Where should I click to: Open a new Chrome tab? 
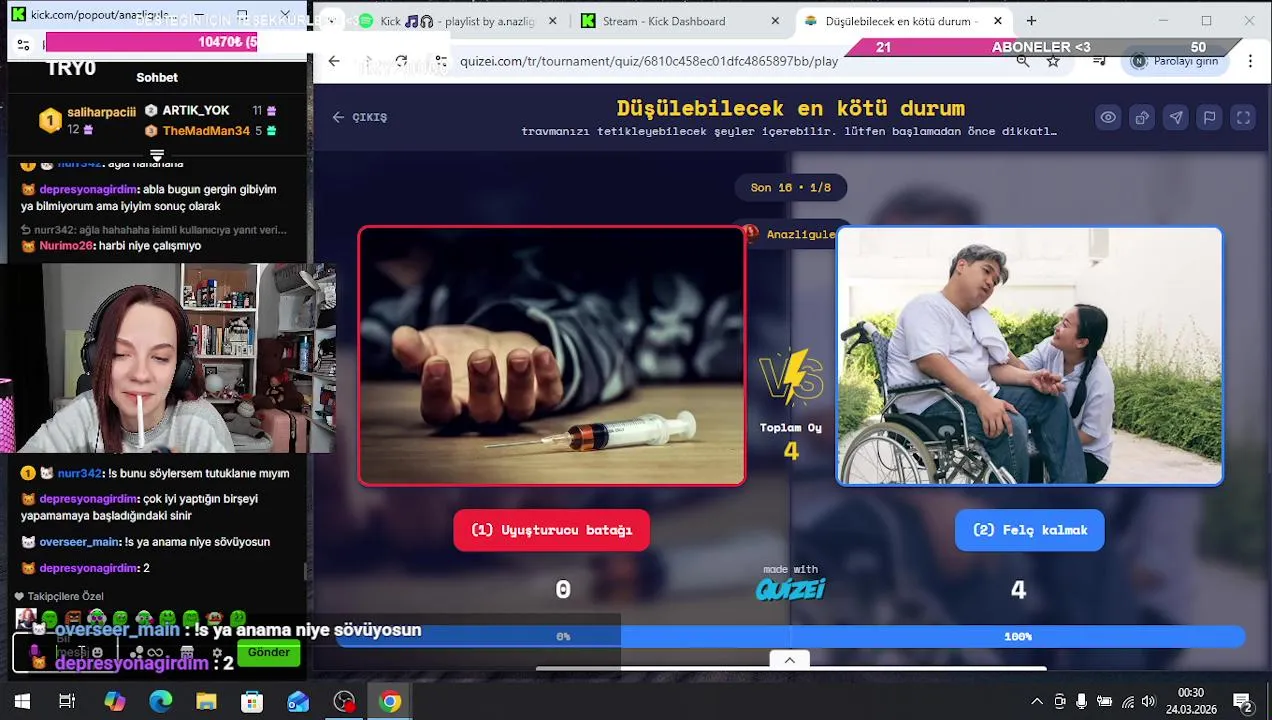1031,21
